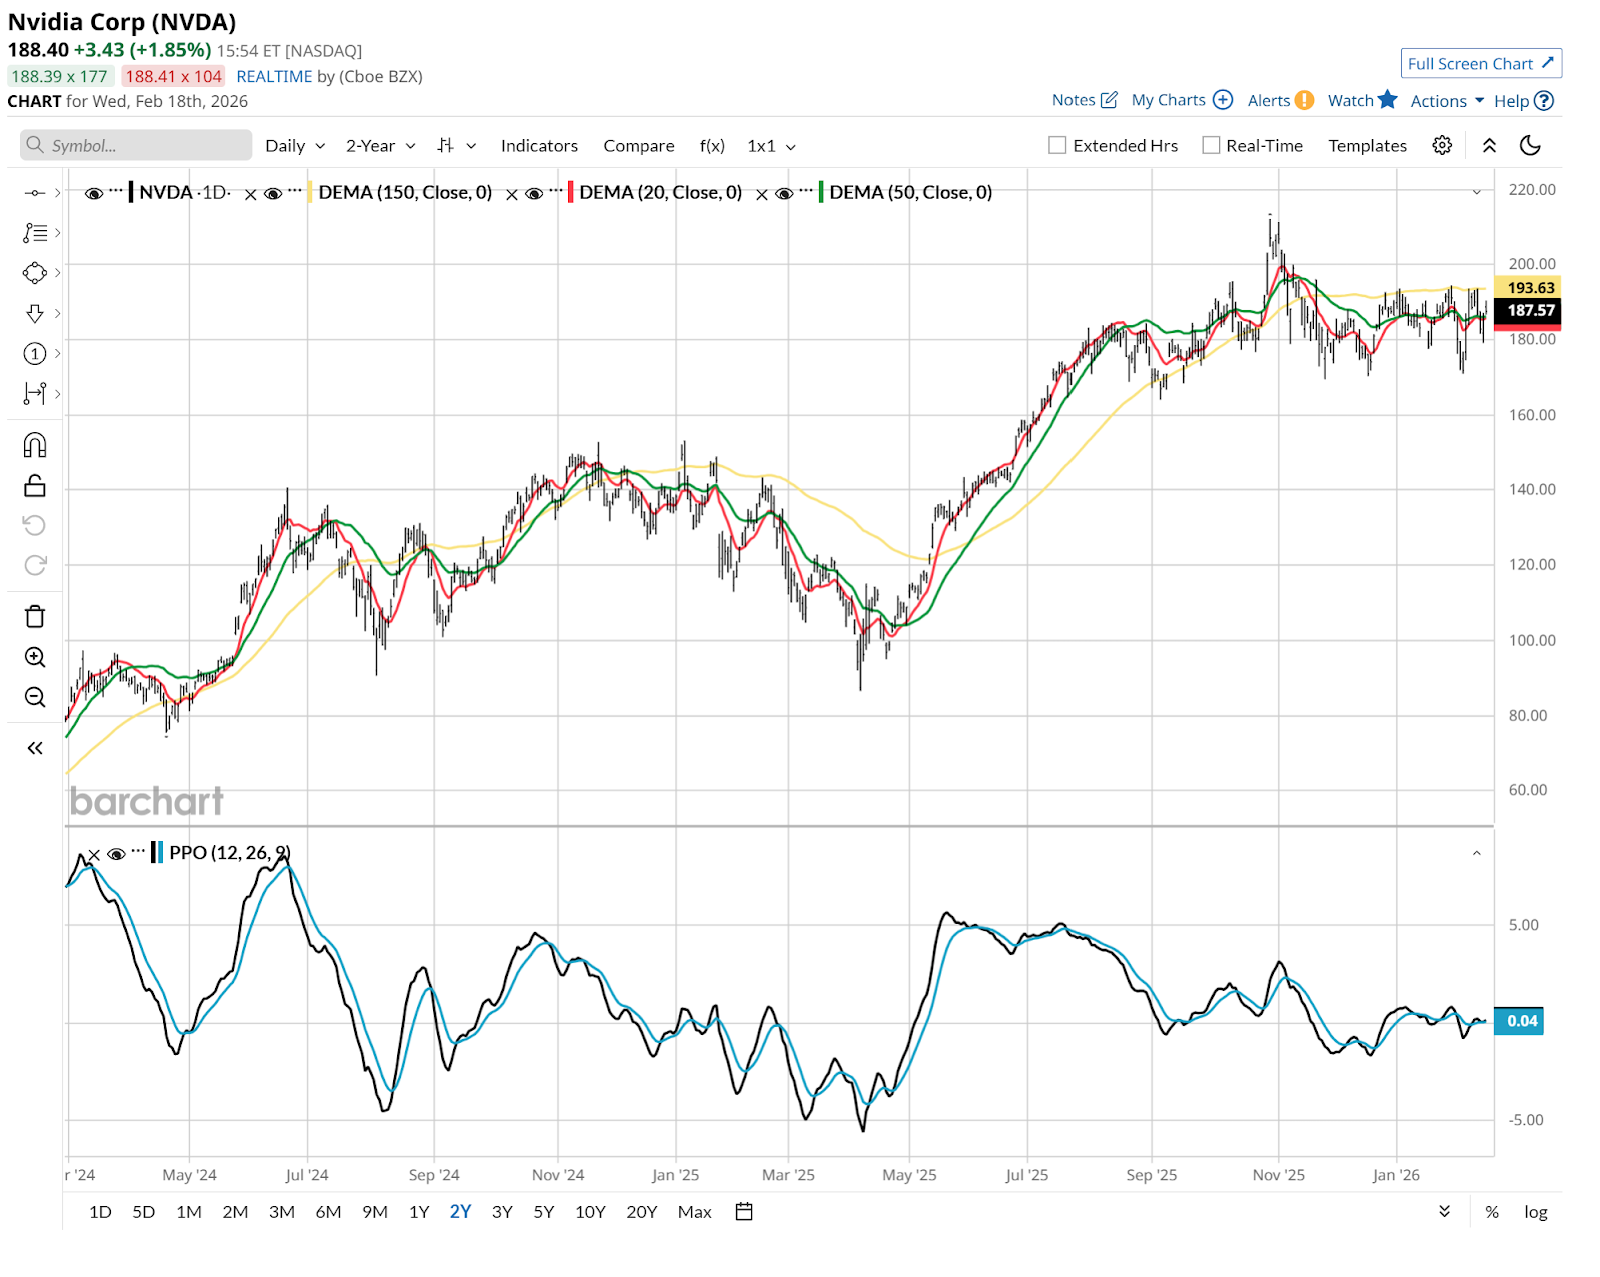Hide the DEMA (20, Close, 0) overlay
This screenshot has width=1600, height=1277.
(x=535, y=194)
